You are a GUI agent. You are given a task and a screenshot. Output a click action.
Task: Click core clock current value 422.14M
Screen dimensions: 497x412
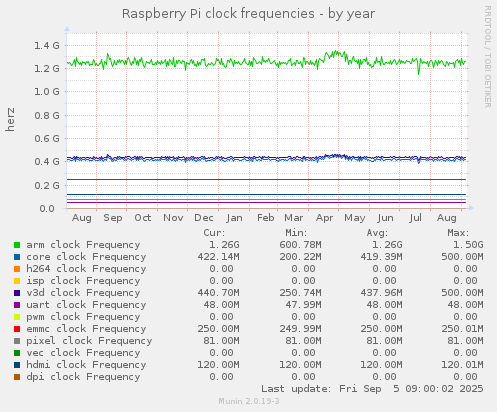(x=218, y=257)
